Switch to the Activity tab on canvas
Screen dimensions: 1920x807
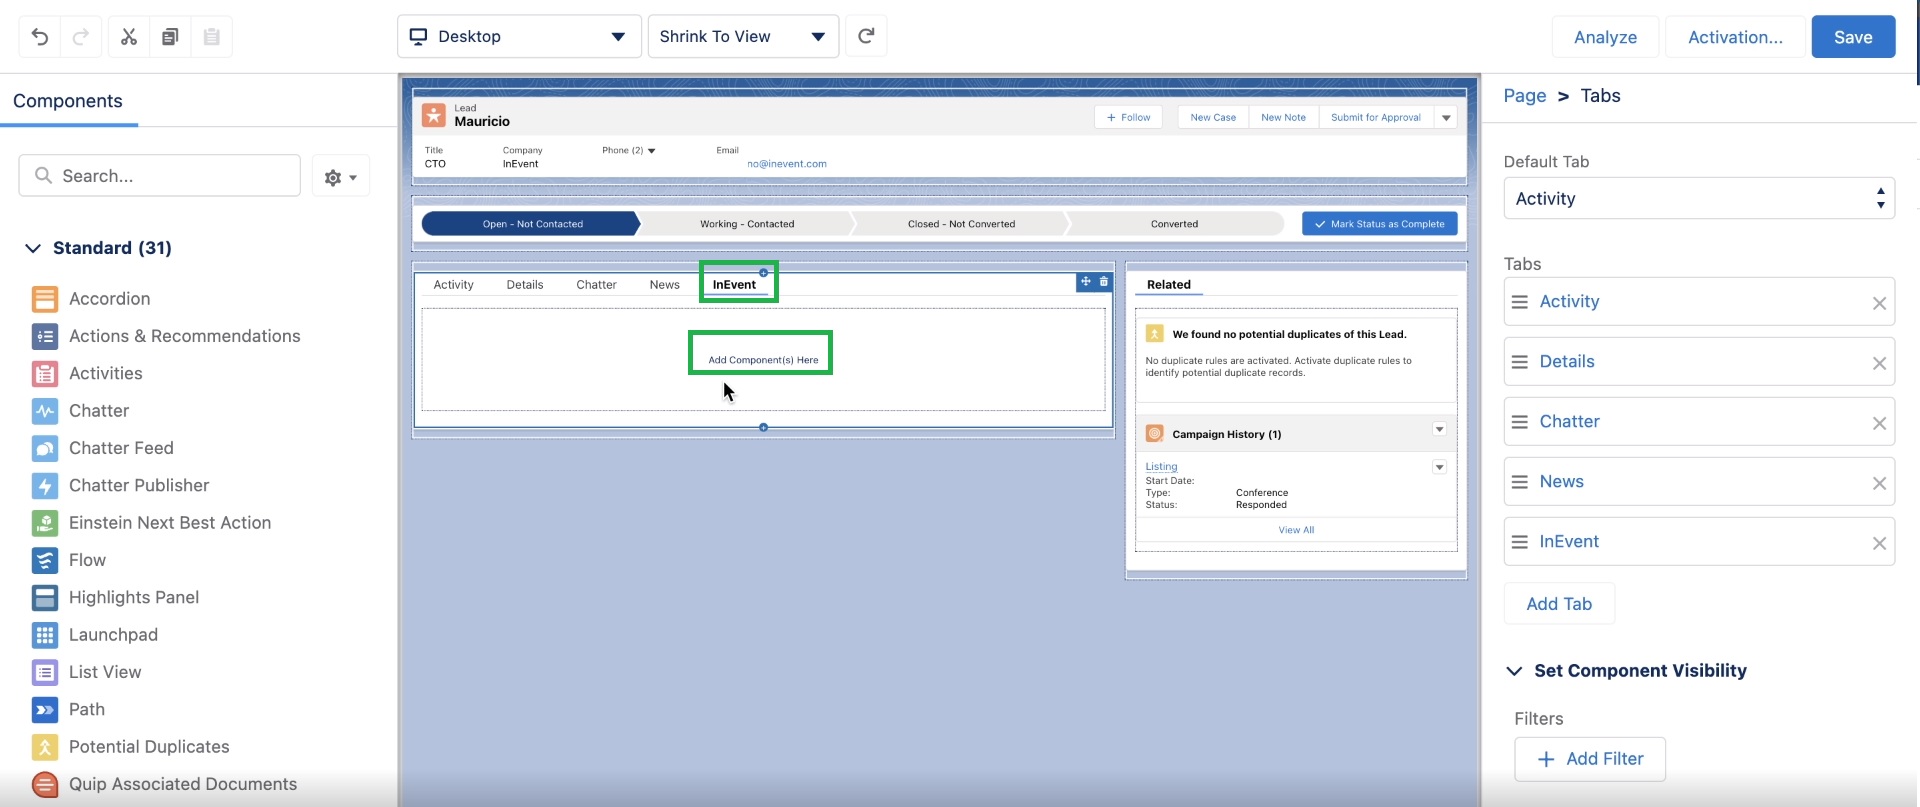pos(453,285)
